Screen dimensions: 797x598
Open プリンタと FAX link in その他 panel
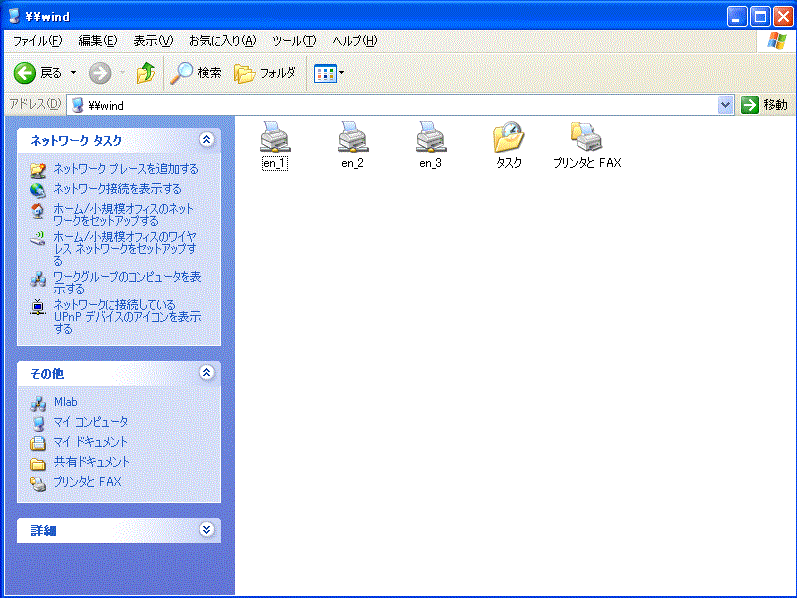87,482
